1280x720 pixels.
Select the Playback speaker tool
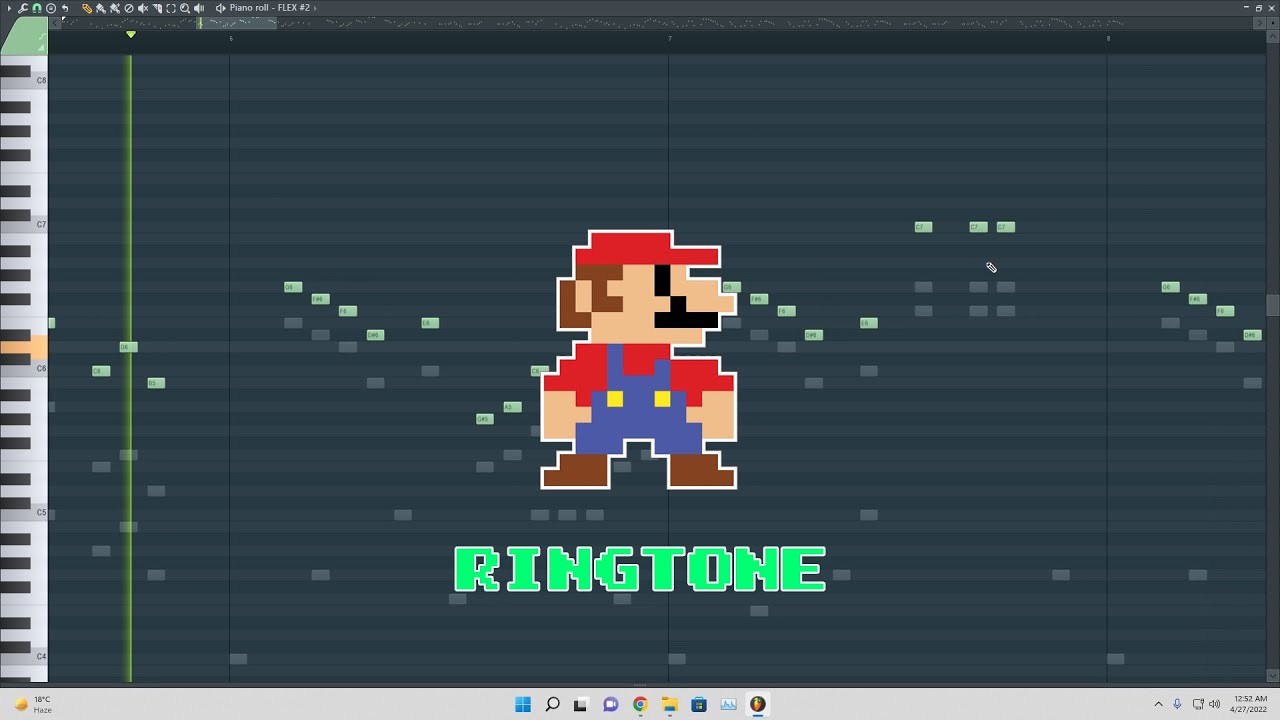pos(199,8)
